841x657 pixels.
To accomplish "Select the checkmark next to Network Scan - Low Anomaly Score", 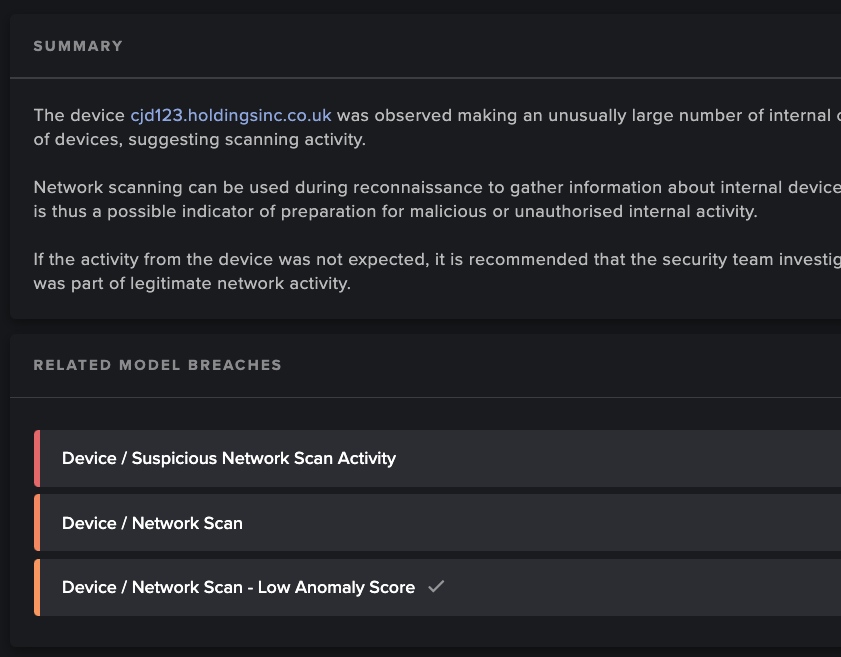I will [436, 587].
